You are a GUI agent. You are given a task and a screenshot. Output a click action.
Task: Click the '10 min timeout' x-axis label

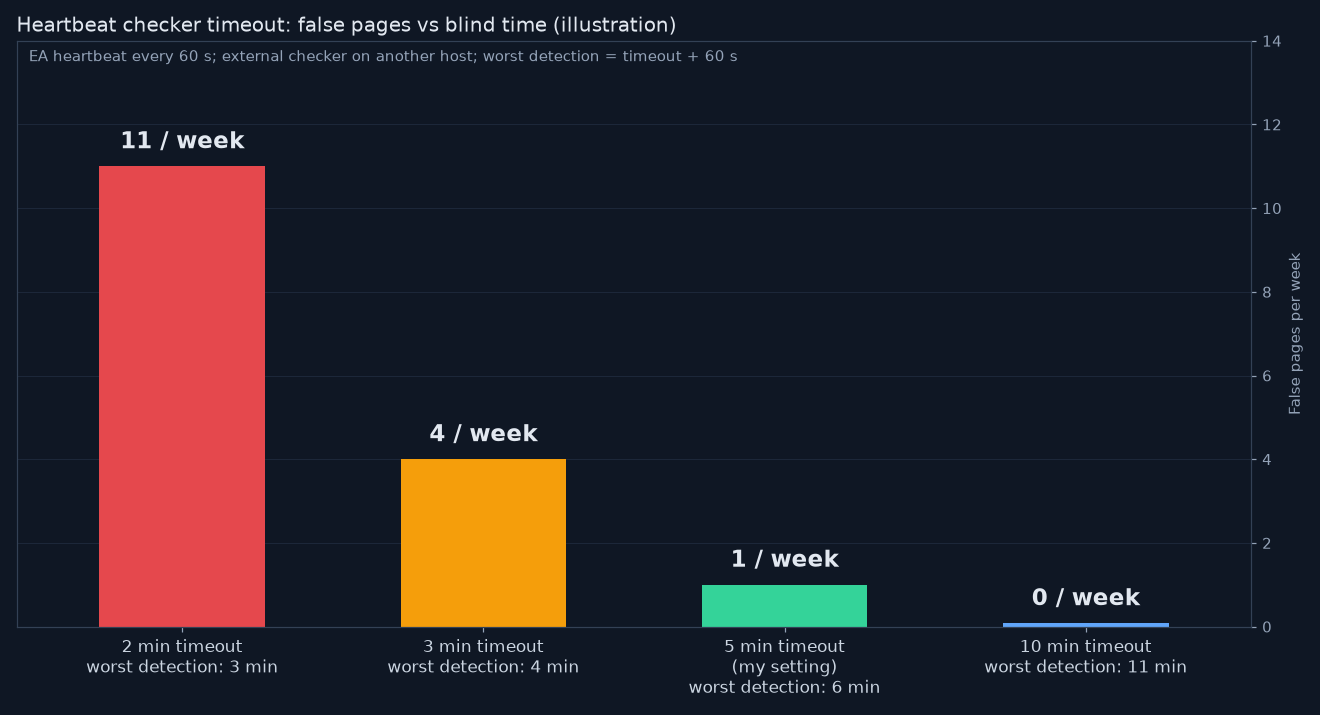[x=1085, y=647]
